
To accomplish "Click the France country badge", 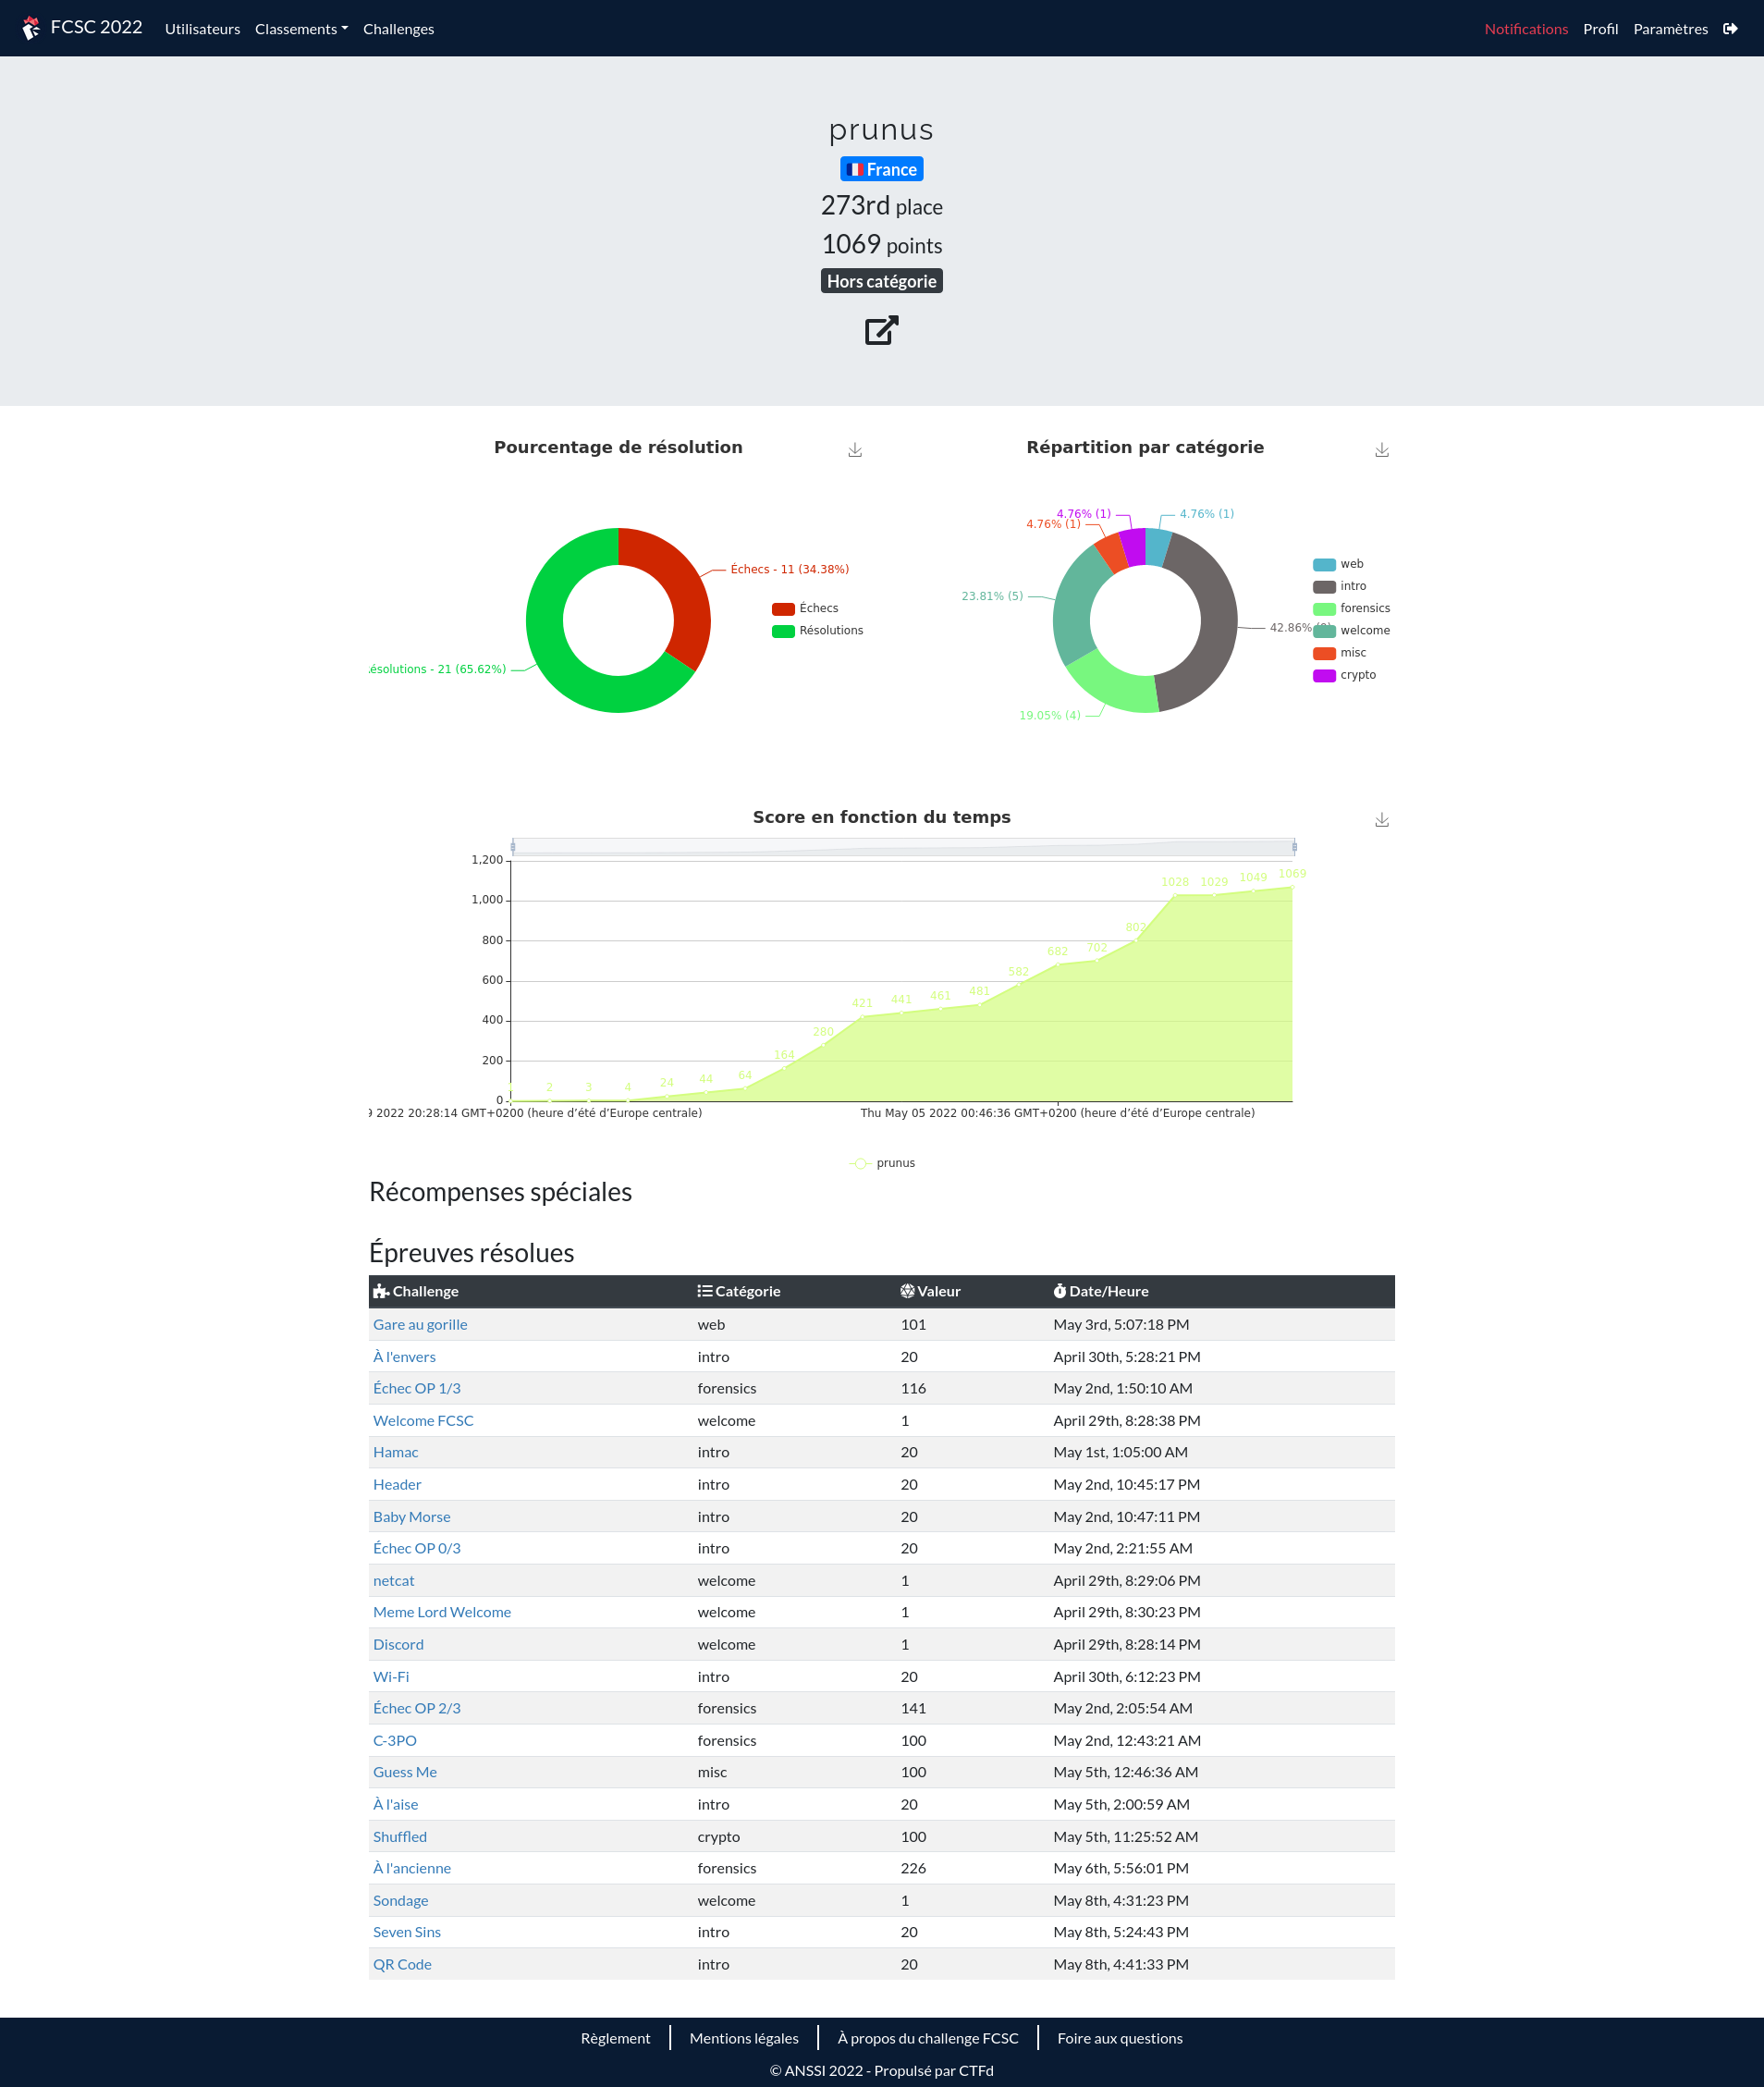I will click(x=881, y=169).
